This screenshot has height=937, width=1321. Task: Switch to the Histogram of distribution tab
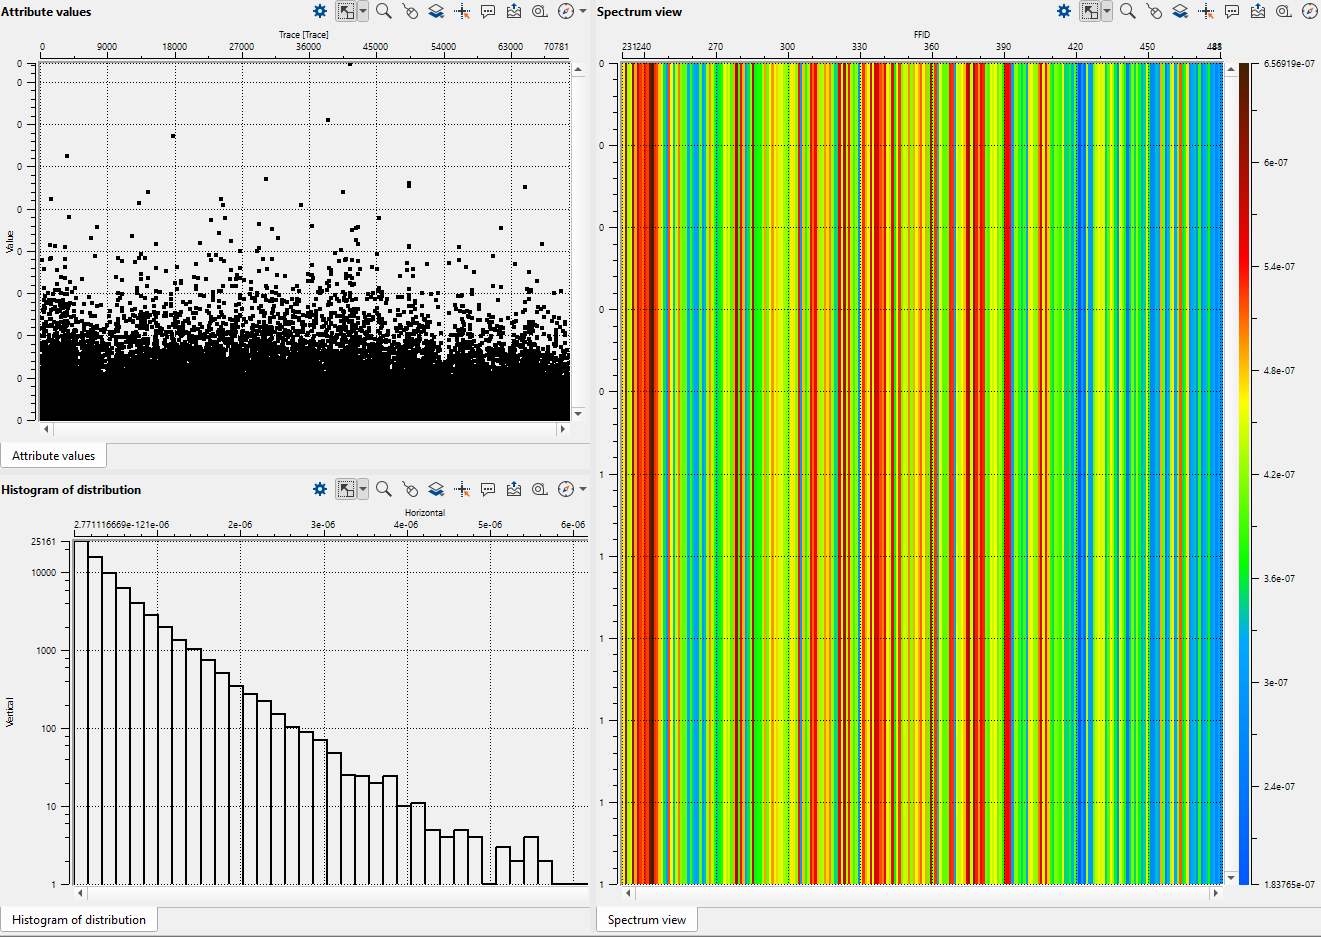(79, 920)
